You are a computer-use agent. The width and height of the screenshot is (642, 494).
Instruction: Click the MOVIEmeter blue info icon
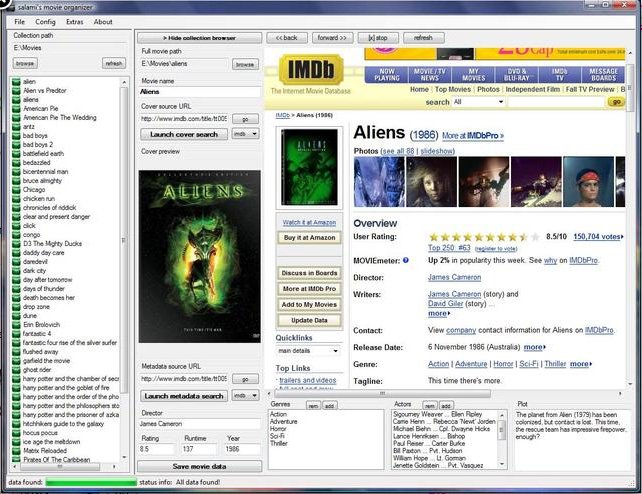(406, 260)
